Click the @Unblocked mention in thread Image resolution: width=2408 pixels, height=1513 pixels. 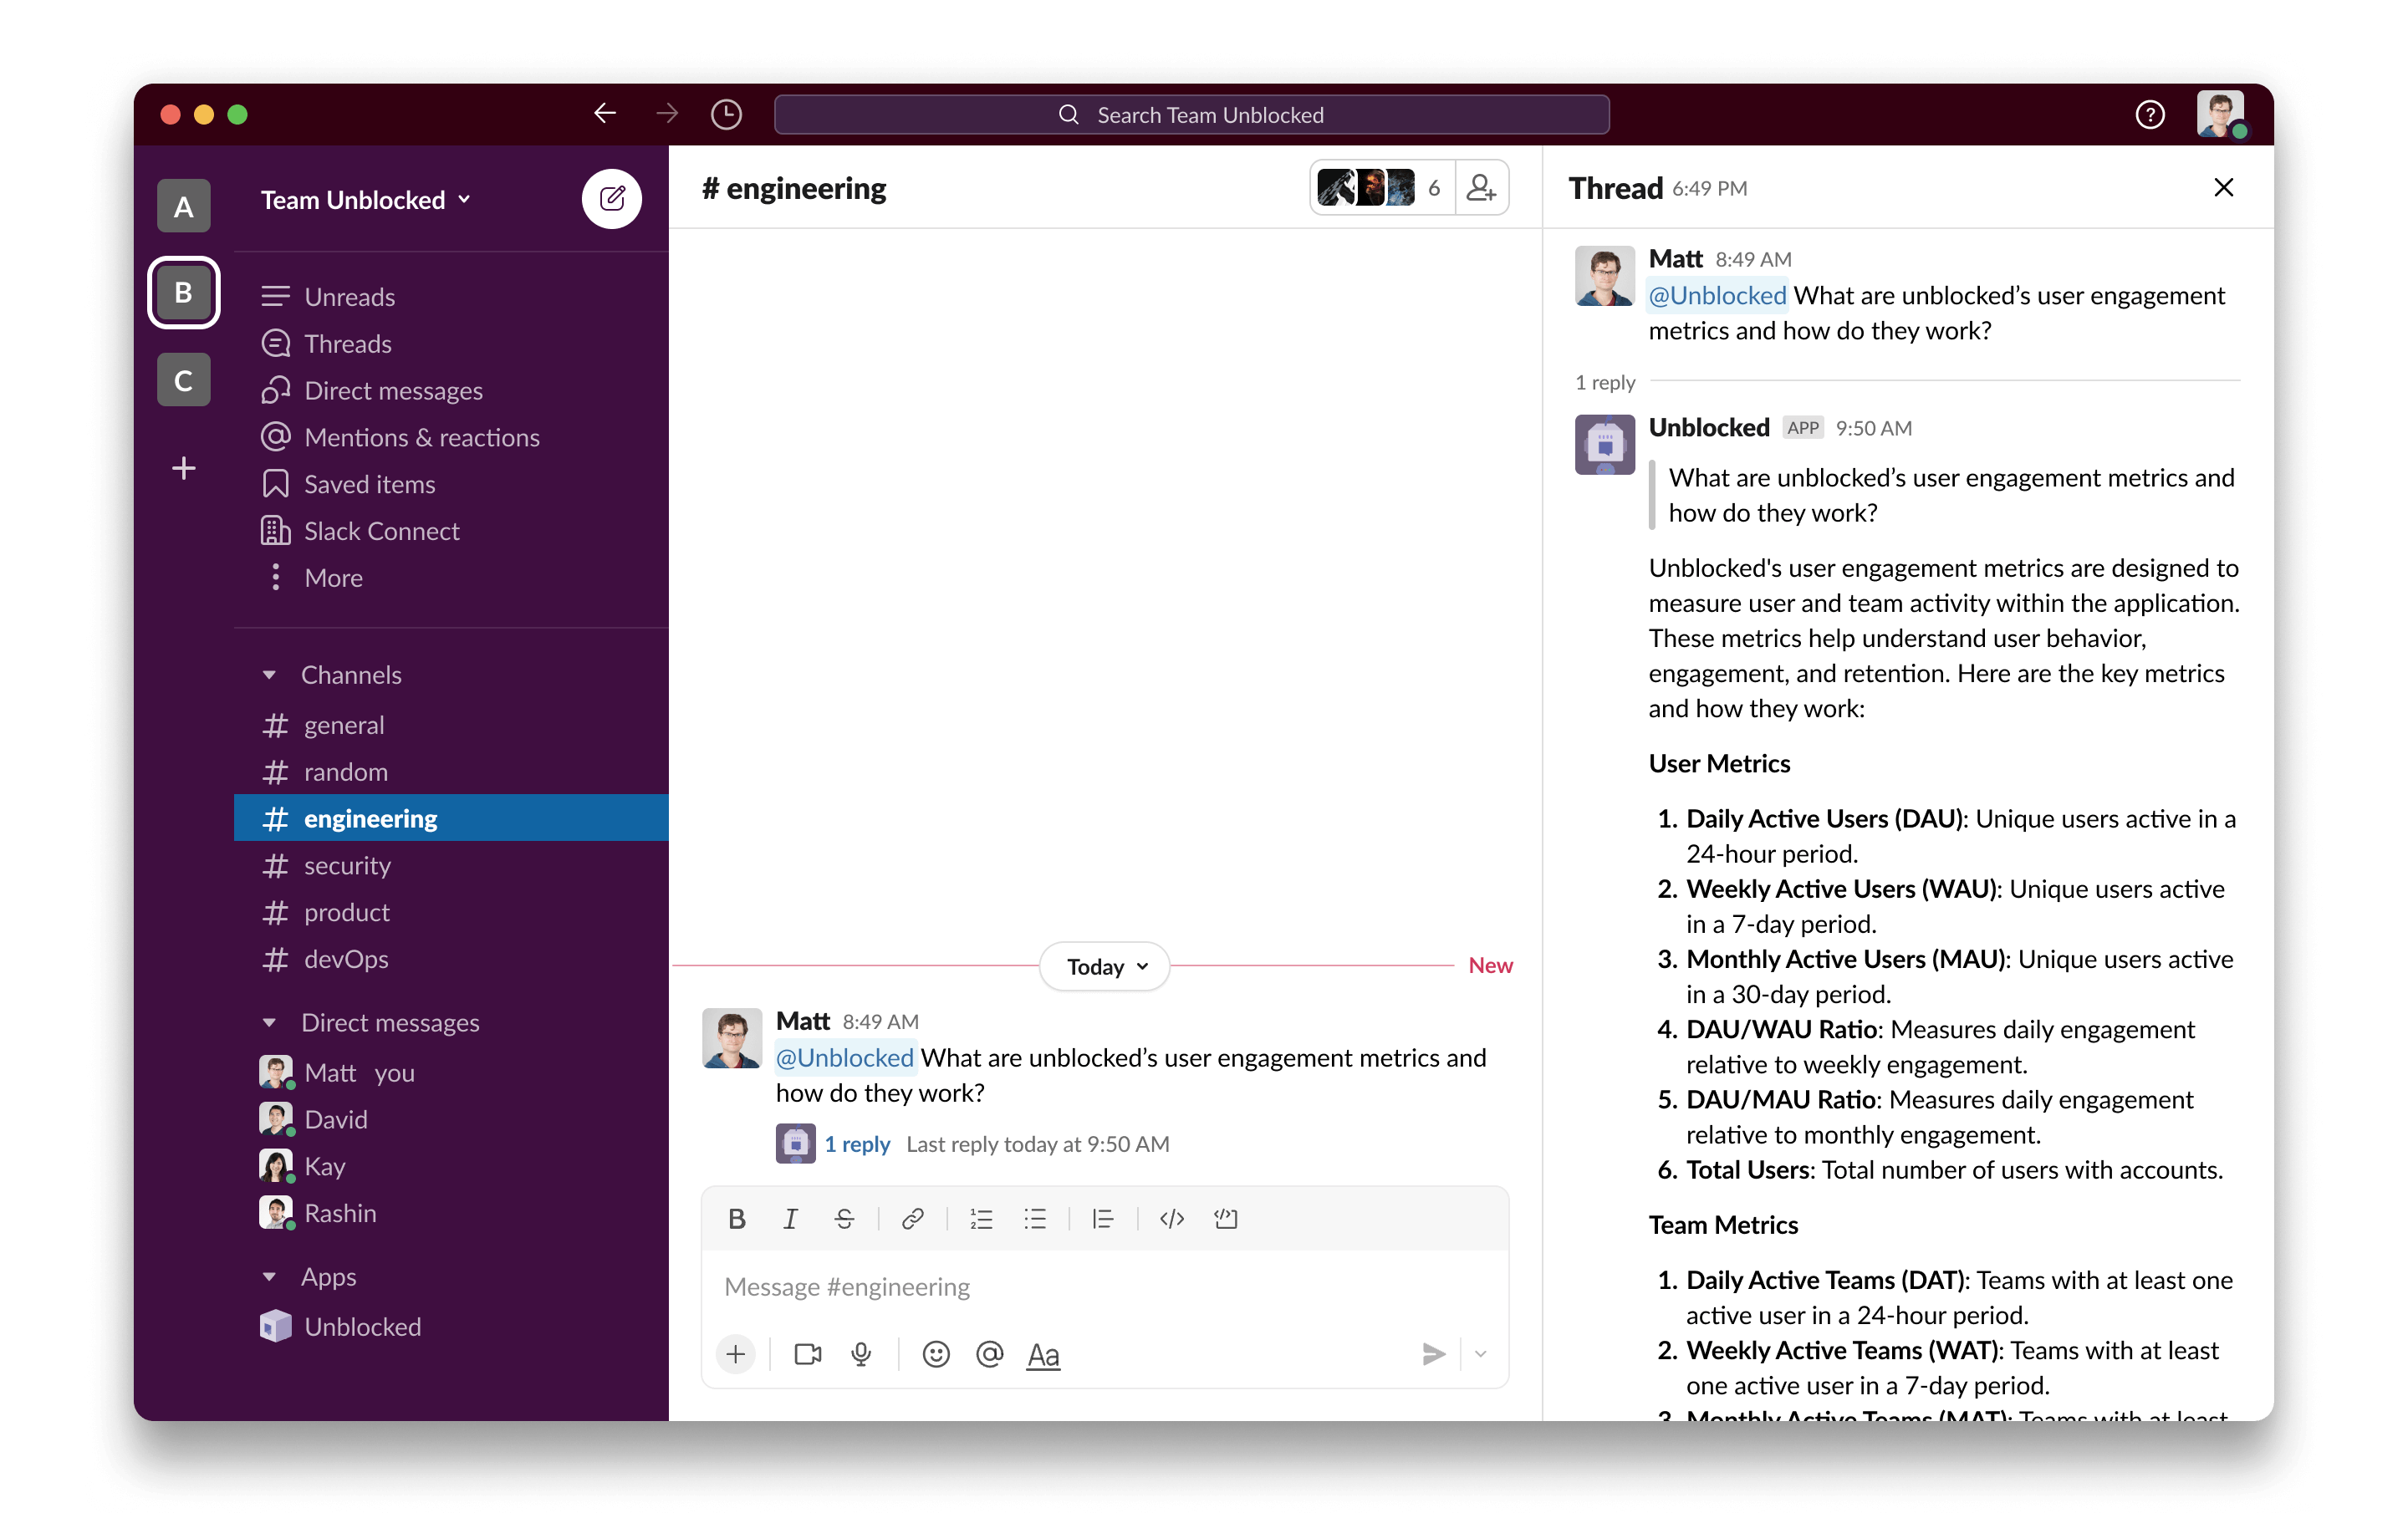tap(1717, 295)
